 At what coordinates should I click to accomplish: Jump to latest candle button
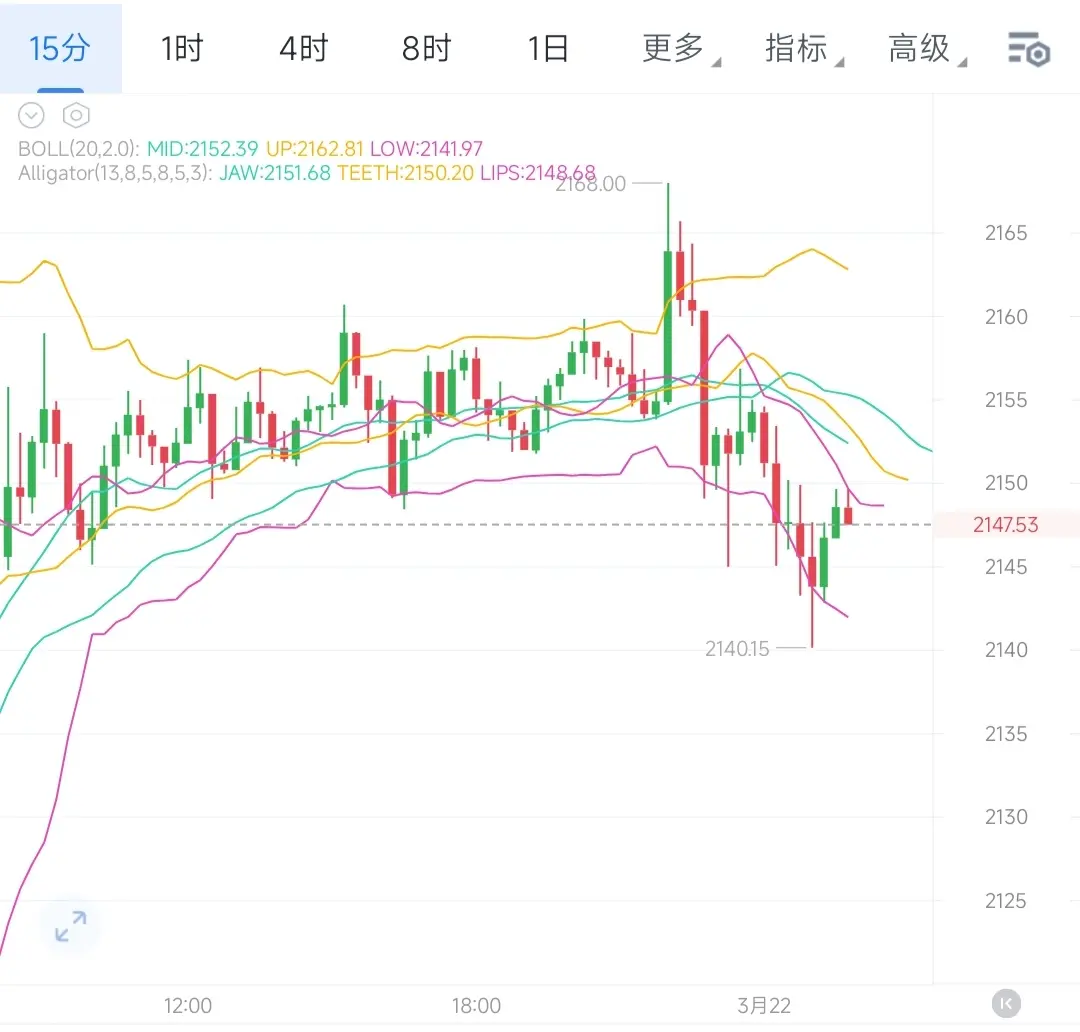point(1006,1003)
